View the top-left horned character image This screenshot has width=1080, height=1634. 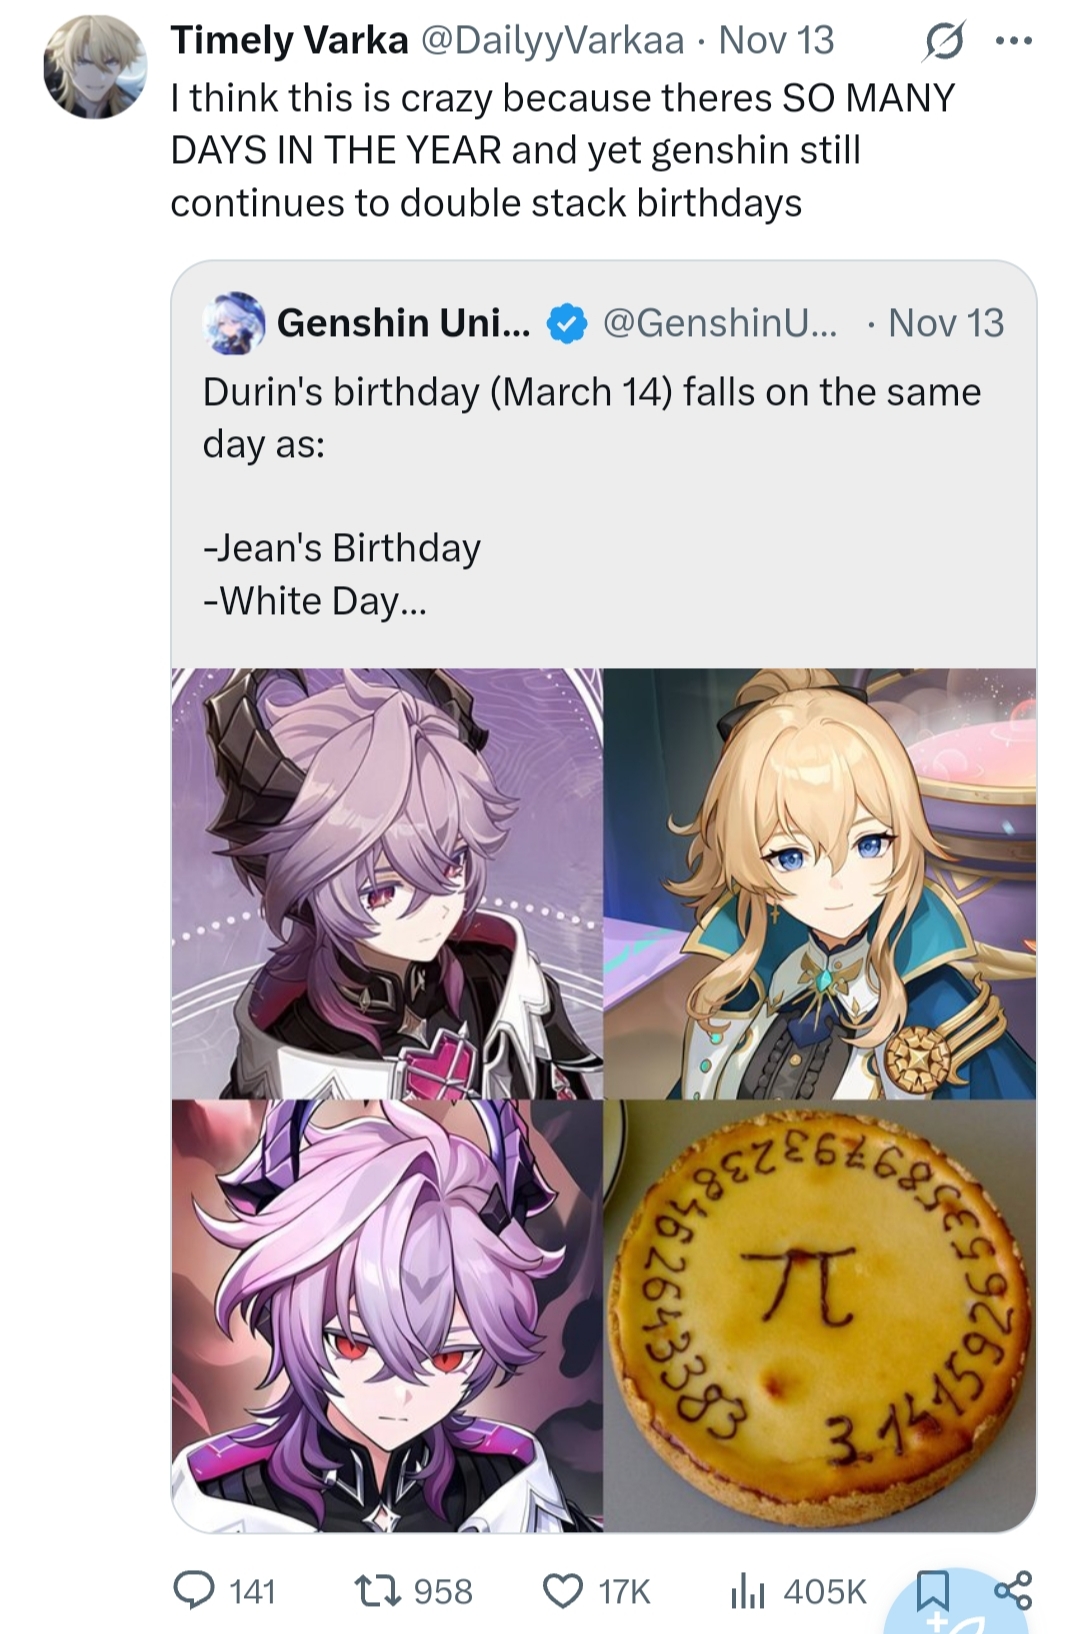[387, 883]
